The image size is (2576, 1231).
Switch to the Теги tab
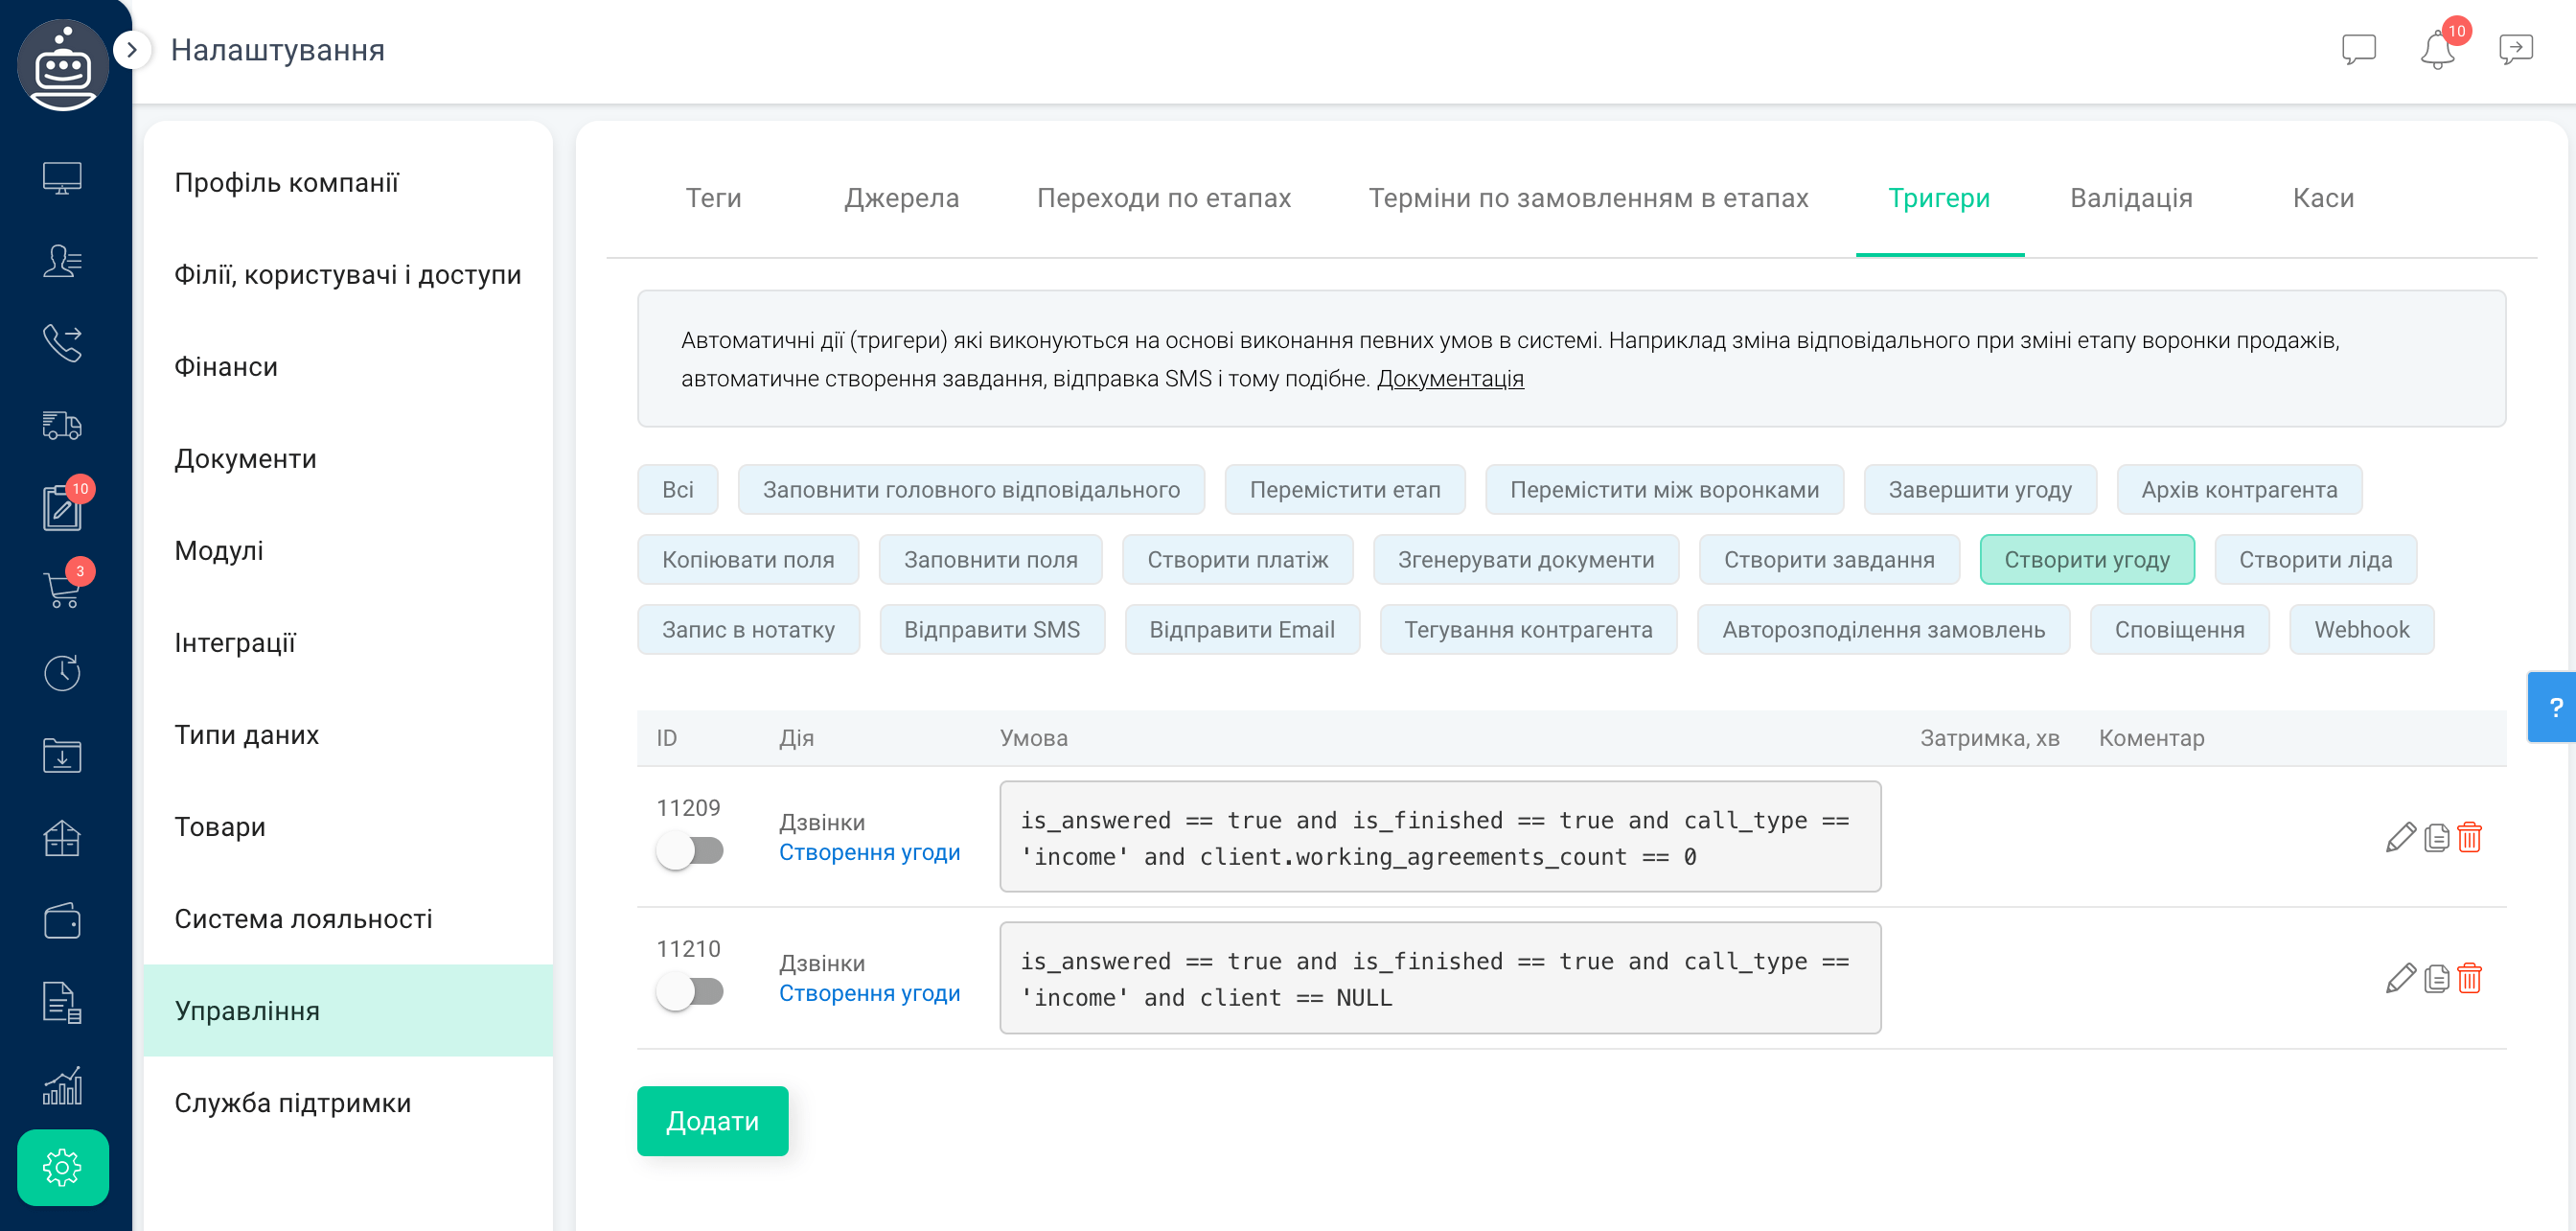pos(713,198)
